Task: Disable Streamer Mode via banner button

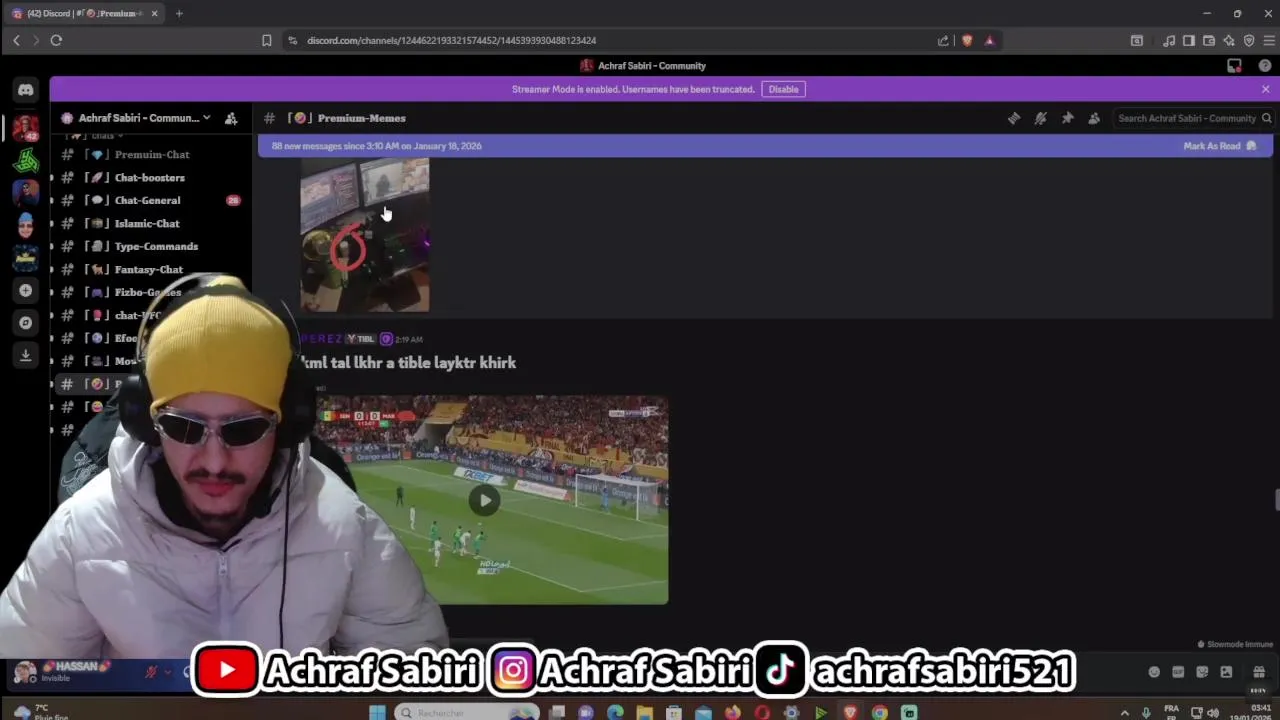Action: click(783, 89)
